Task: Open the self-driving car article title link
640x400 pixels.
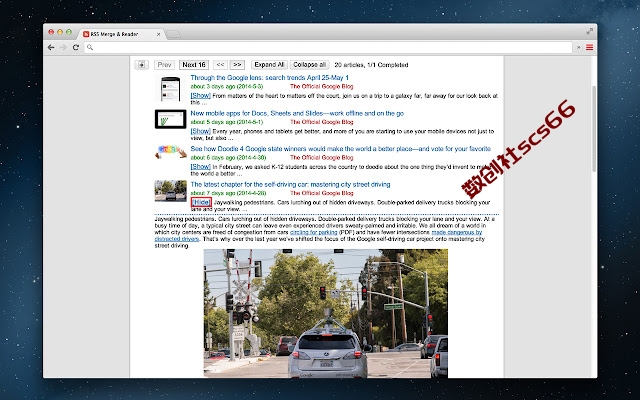Action: [290, 184]
